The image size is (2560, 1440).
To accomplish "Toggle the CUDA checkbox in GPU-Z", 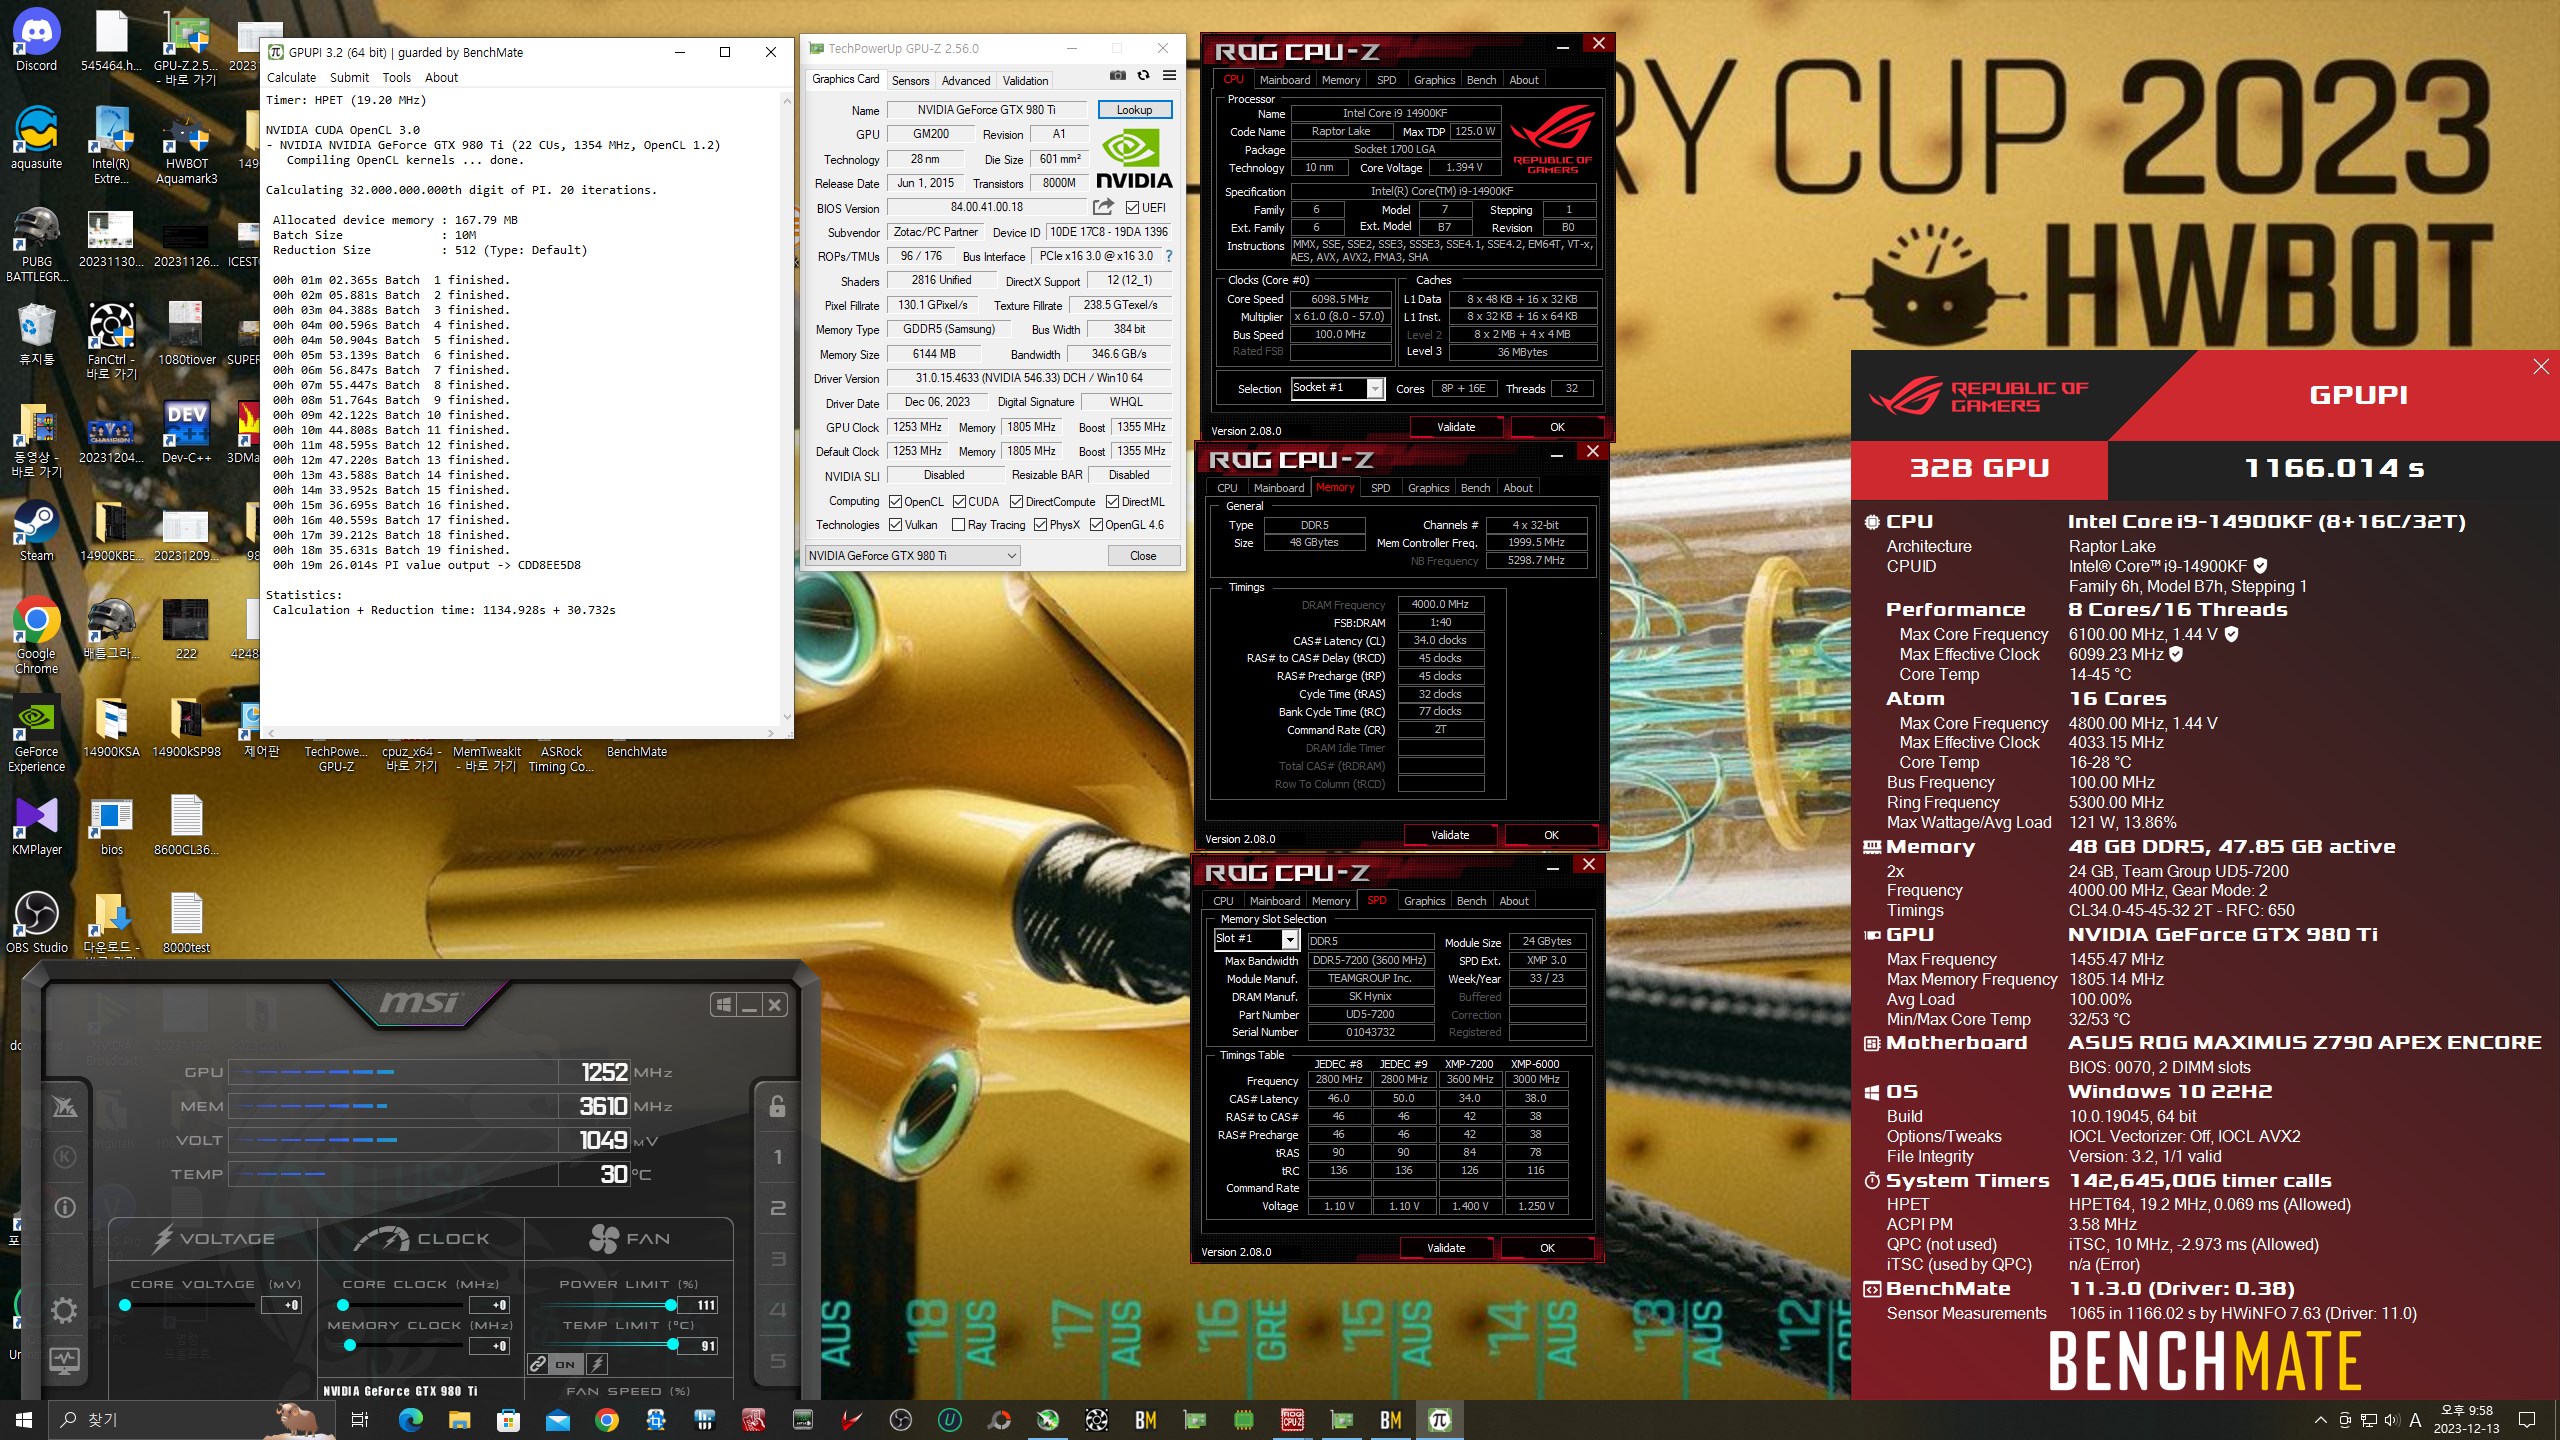I will coord(959,502).
